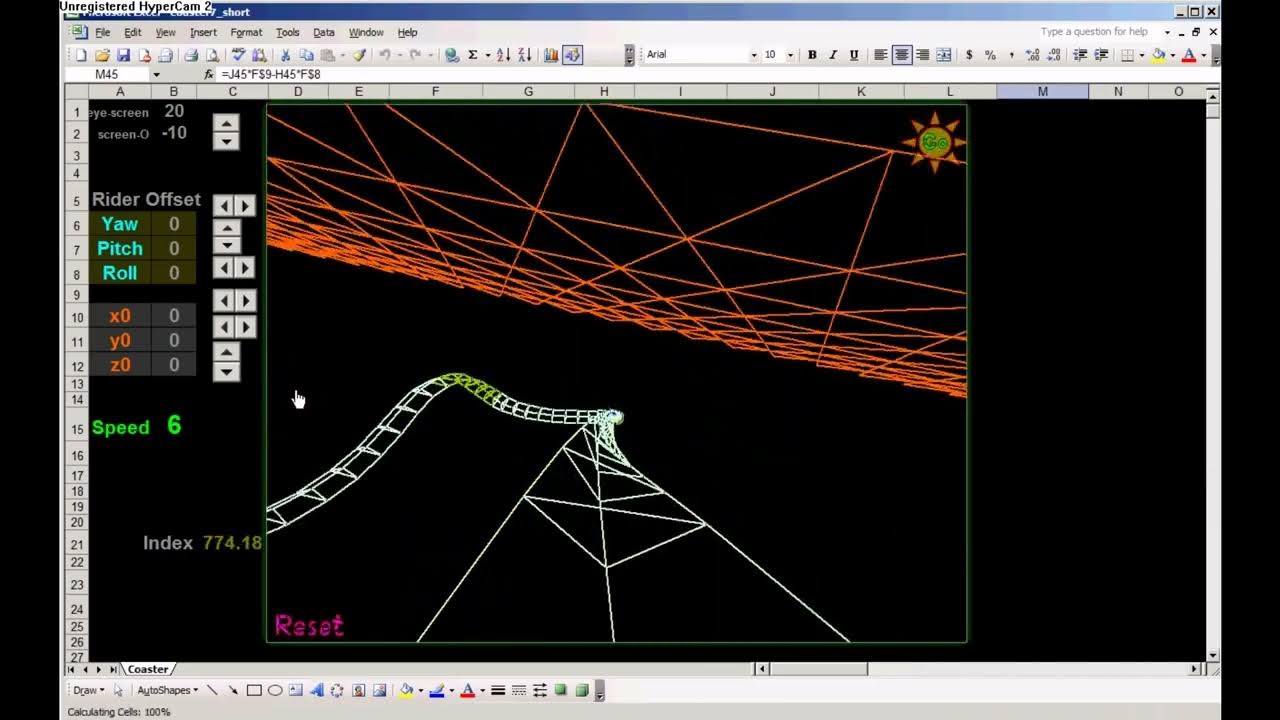The image size is (1280, 720).
Task: Click the Roll left arrow button
Action: (223, 267)
